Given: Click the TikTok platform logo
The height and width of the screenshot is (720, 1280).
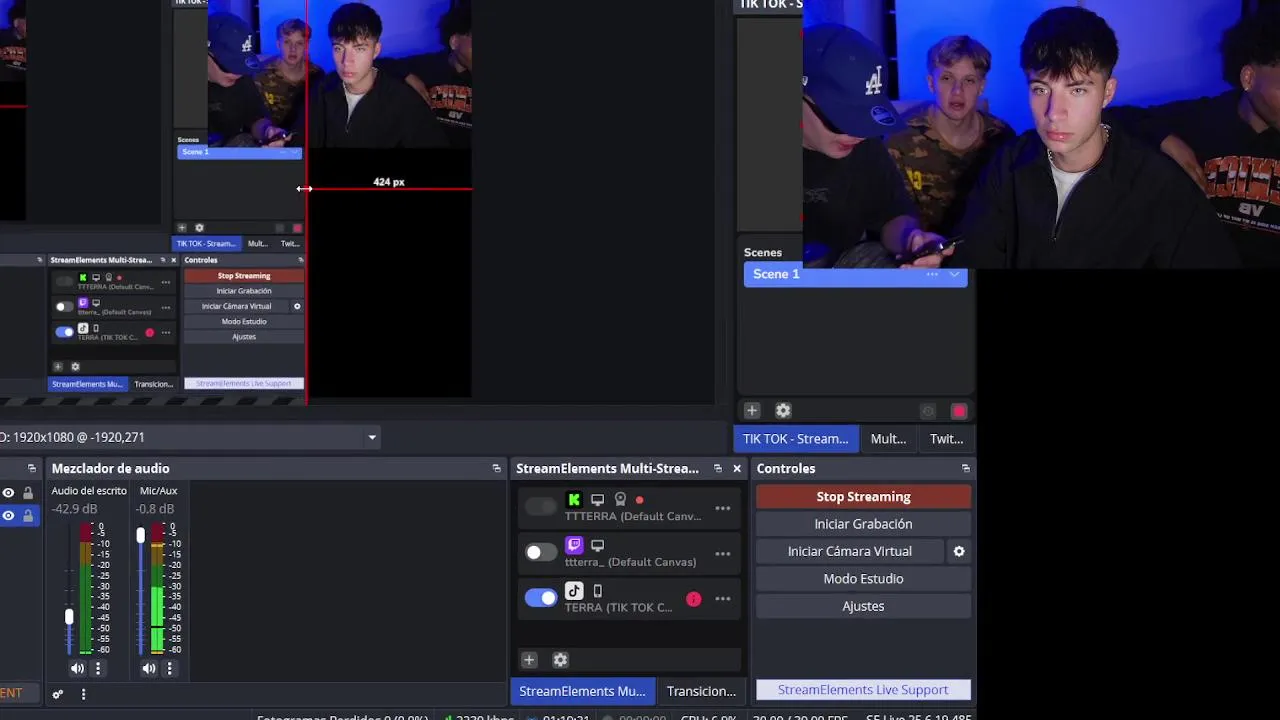Looking at the screenshot, I should (x=574, y=591).
